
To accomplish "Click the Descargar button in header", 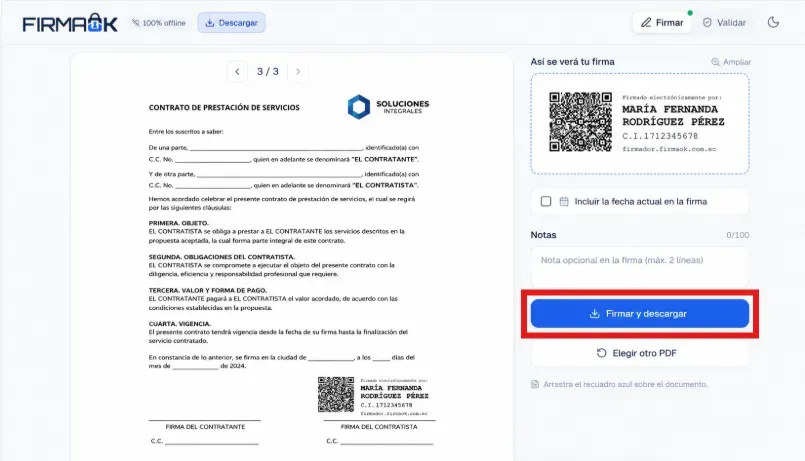I will pos(232,23).
